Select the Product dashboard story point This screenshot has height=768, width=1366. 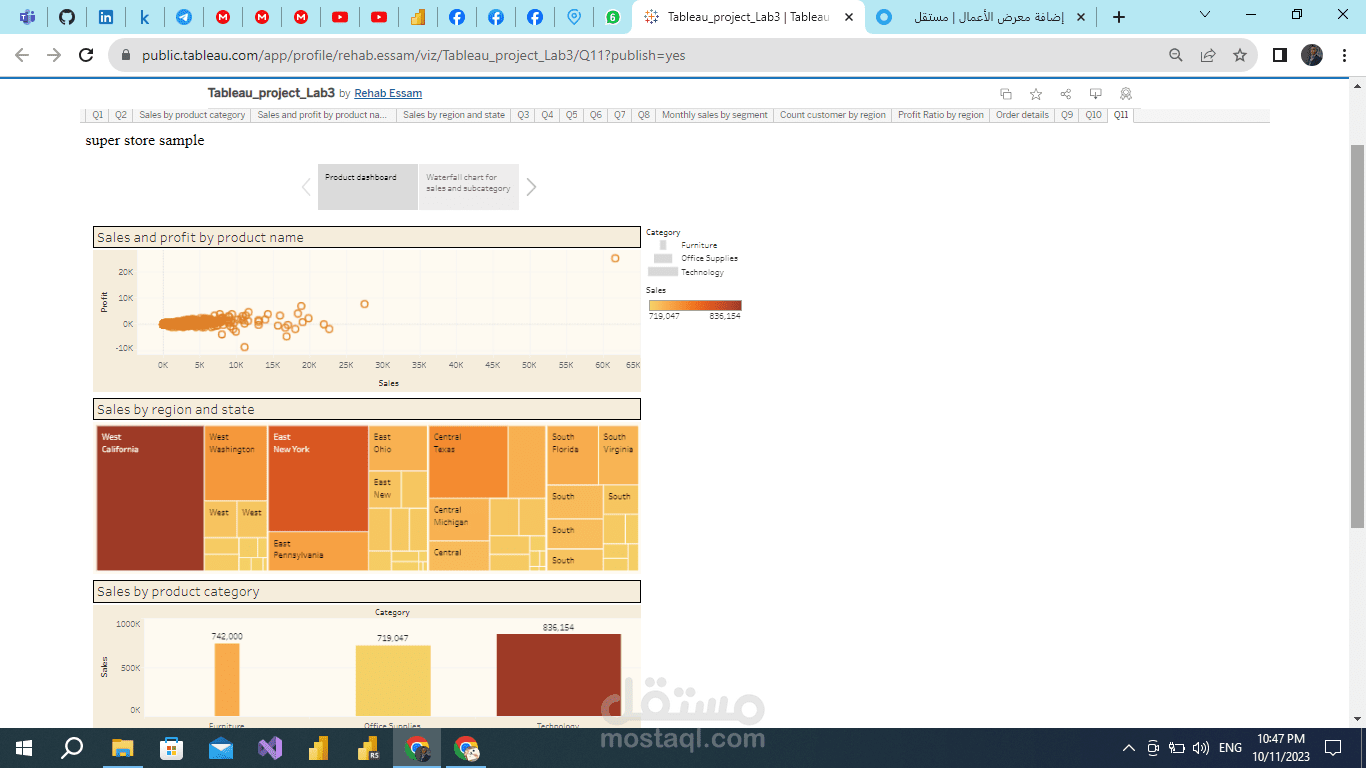[x=368, y=187]
